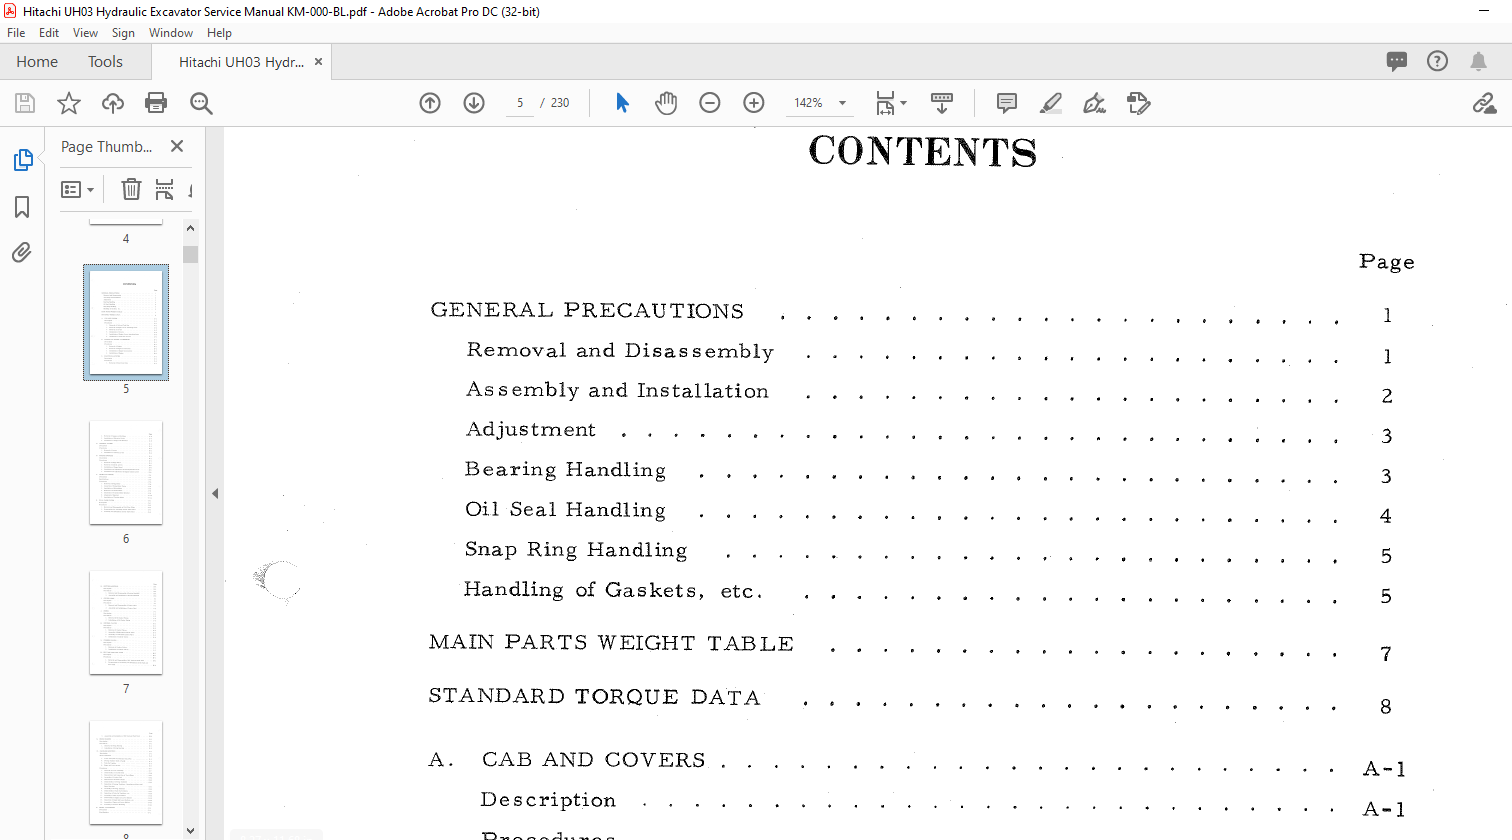
Task: Click CAB AND COVERS section entry
Action: coord(594,760)
